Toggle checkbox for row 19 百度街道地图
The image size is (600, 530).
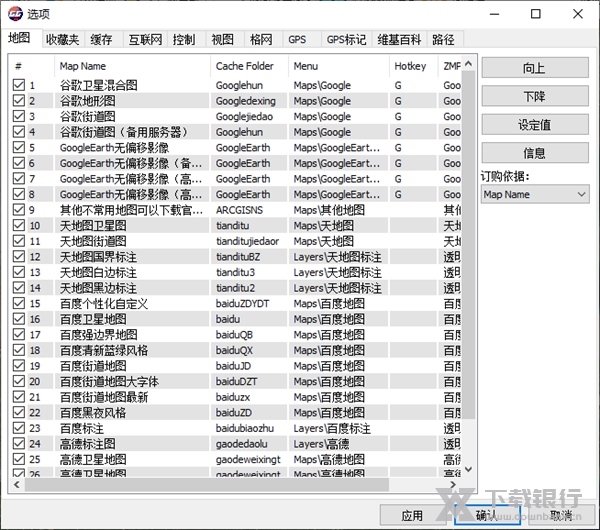point(19,366)
